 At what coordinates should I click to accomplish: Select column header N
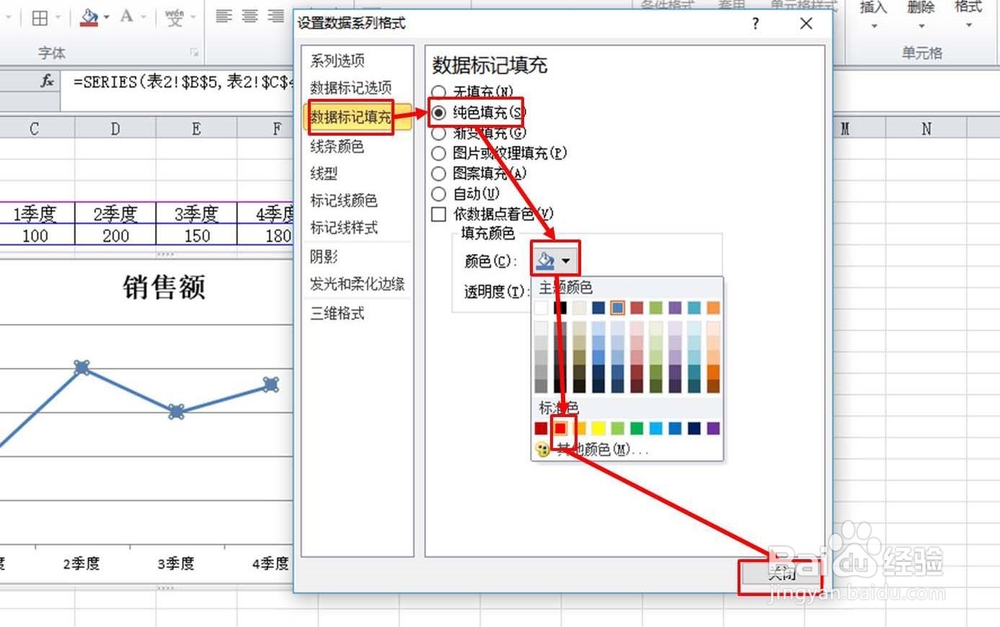(927, 129)
